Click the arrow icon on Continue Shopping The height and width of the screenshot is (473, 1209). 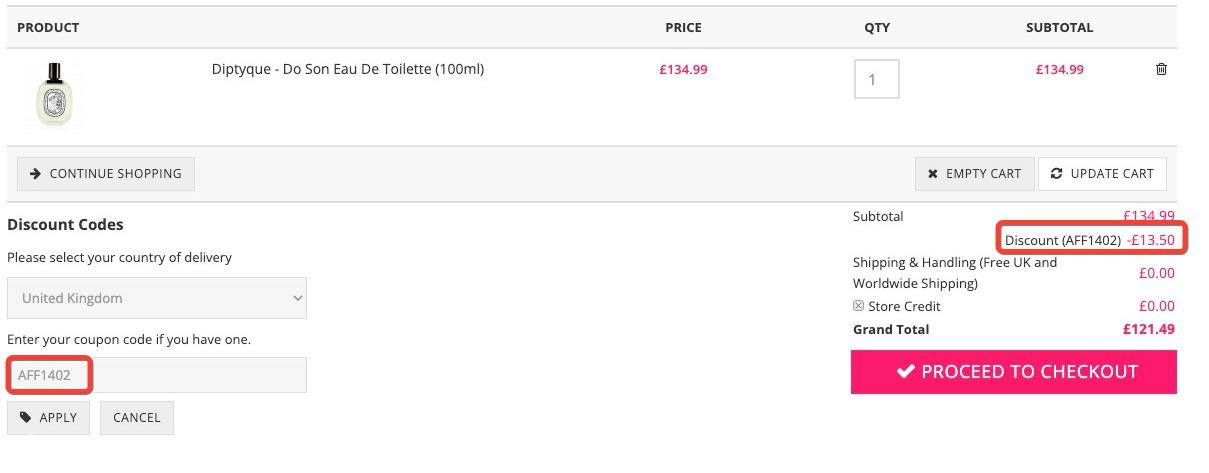coord(35,174)
